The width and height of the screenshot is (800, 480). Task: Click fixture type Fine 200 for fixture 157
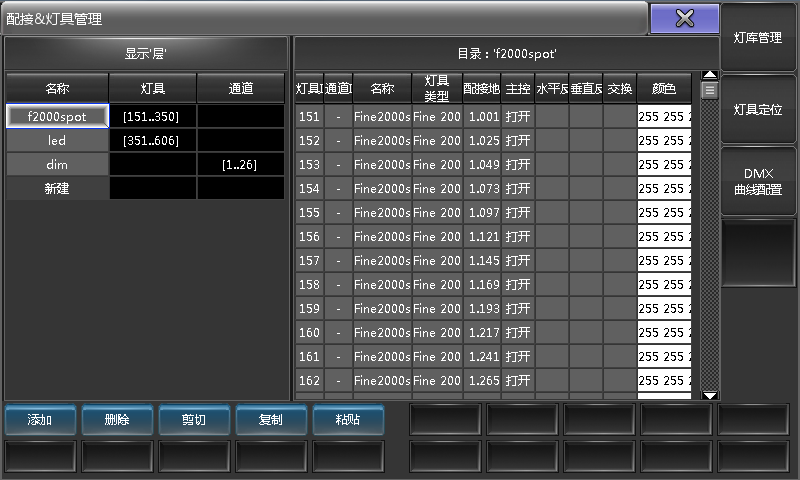pyautogui.click(x=437, y=260)
